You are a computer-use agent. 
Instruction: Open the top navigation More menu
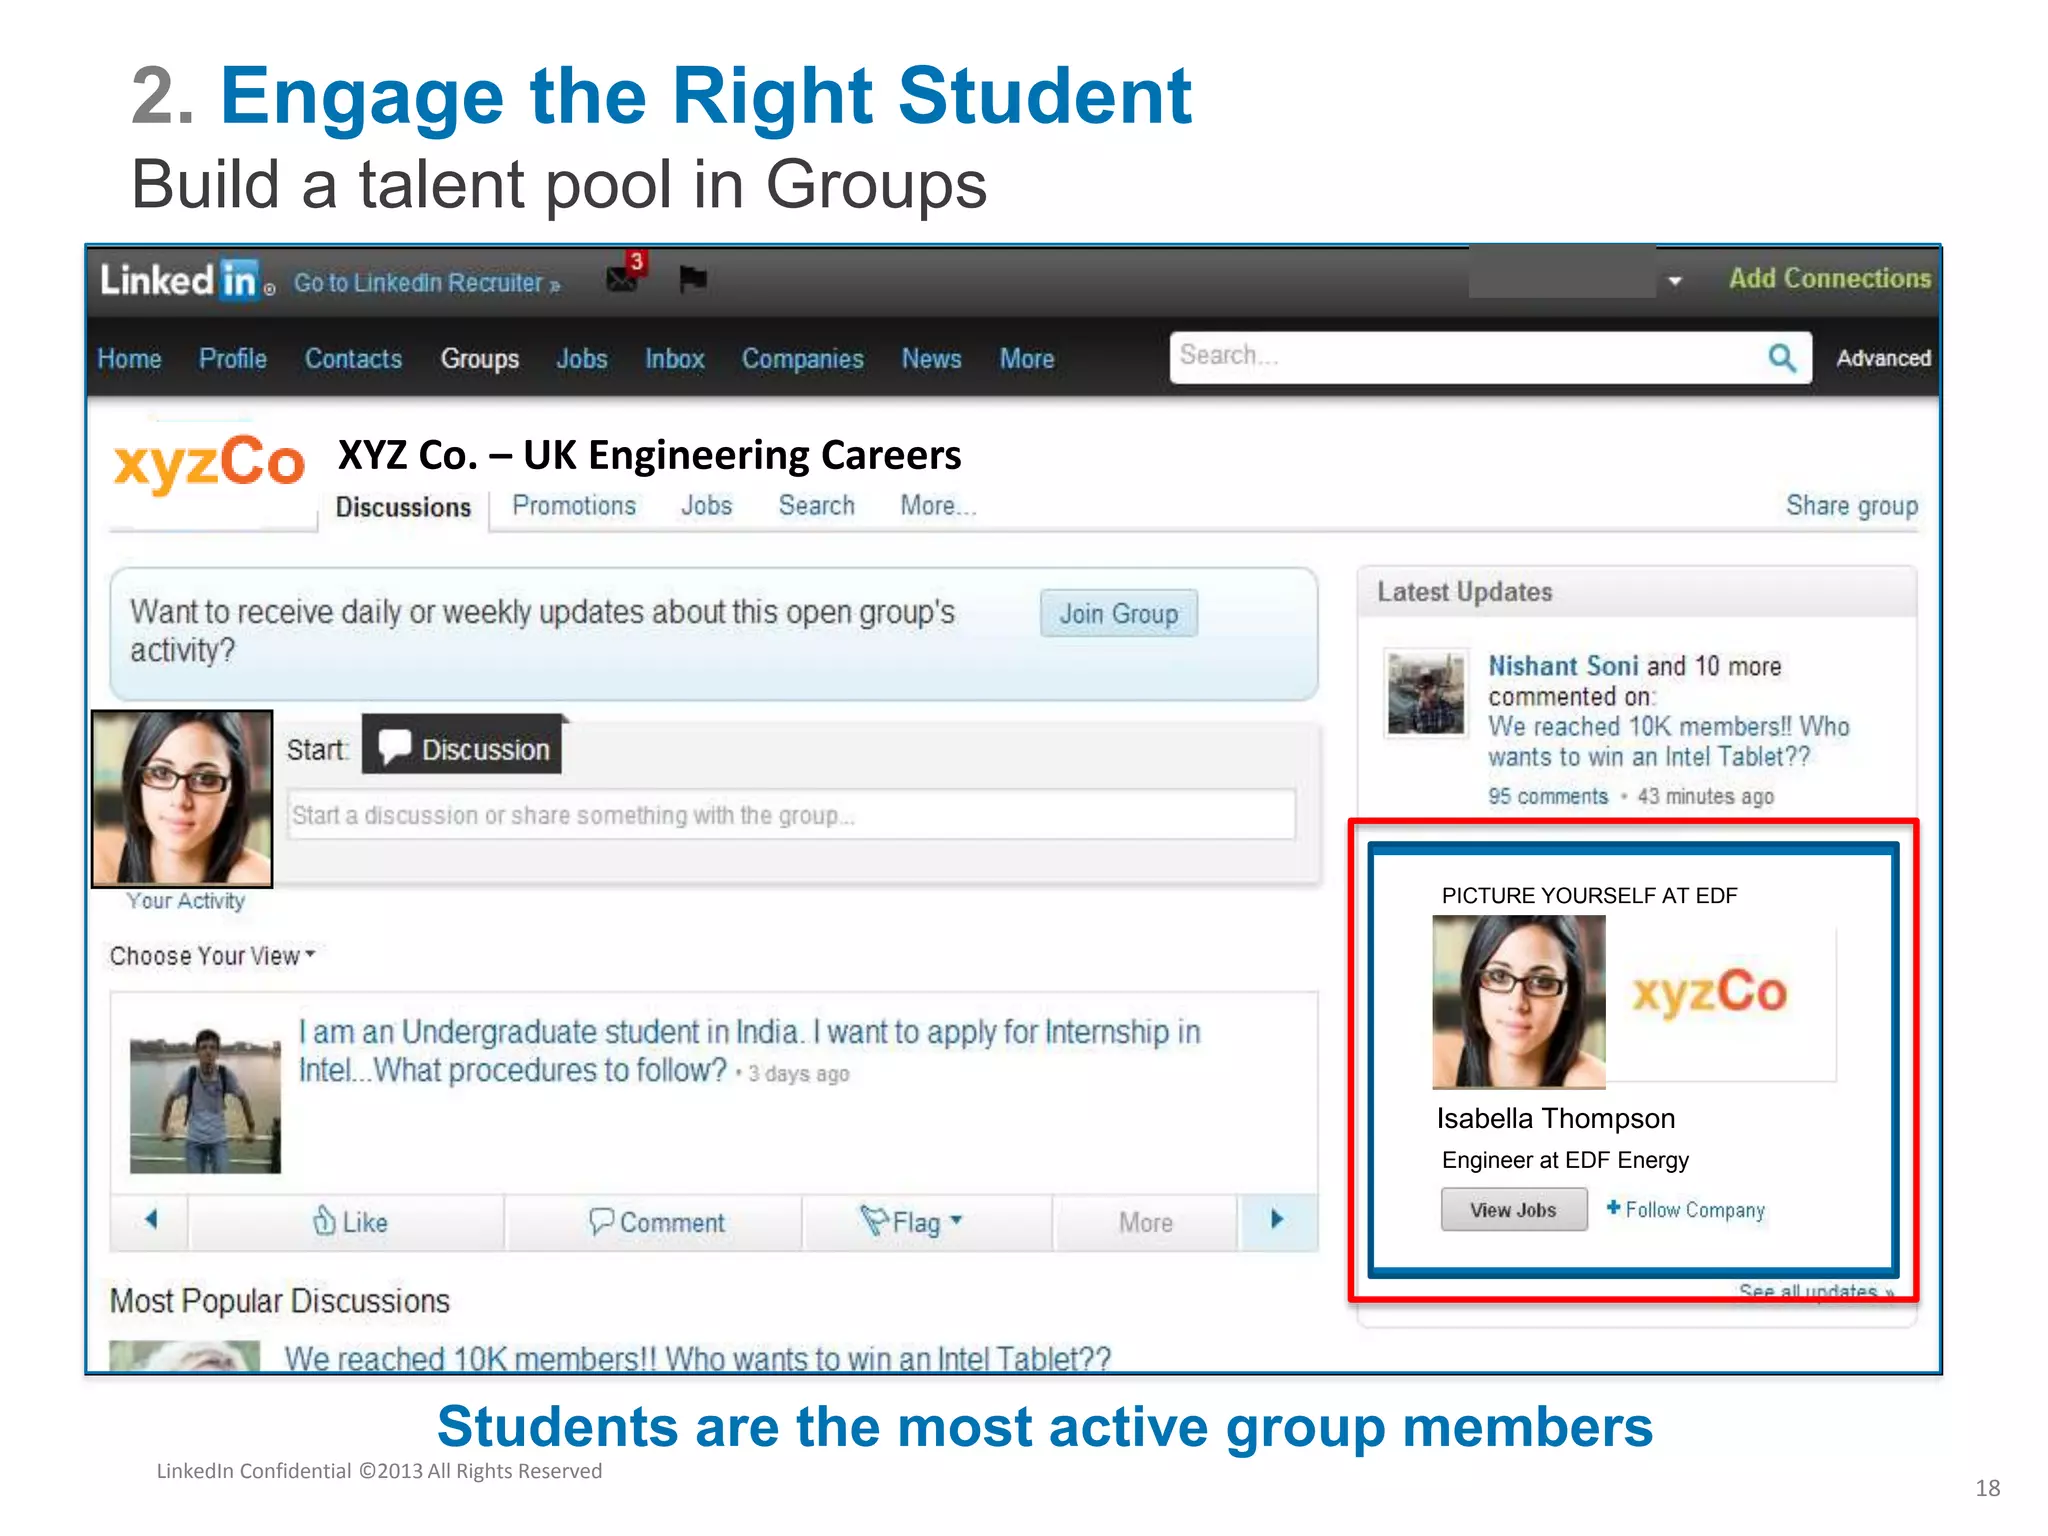click(x=1027, y=359)
